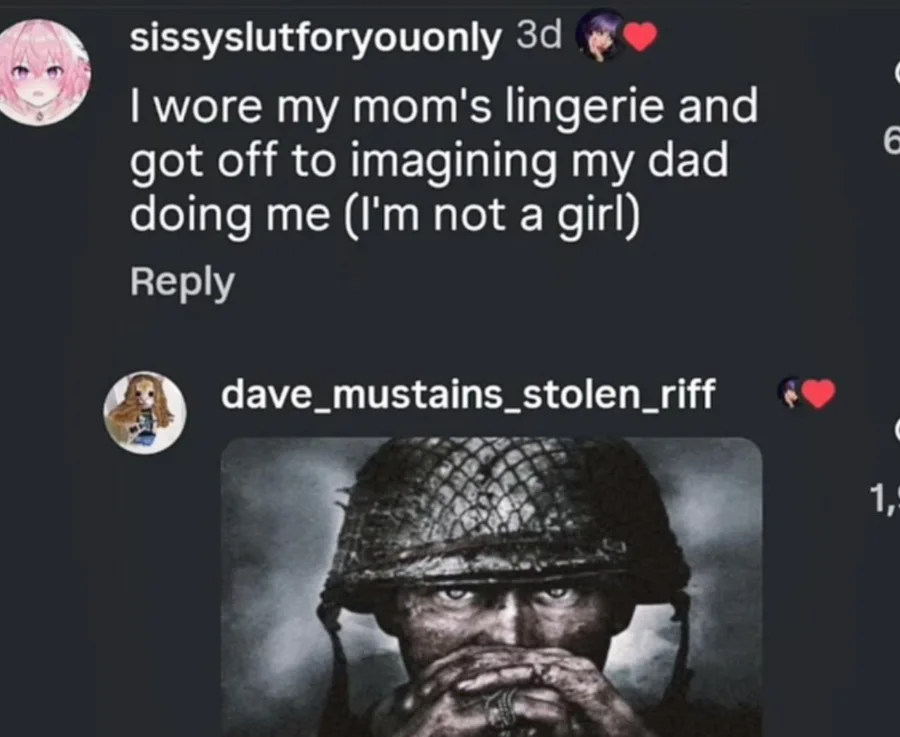
Task: Open dave_mustains_stolen_riff's profile via username
Action: [x=468, y=394]
